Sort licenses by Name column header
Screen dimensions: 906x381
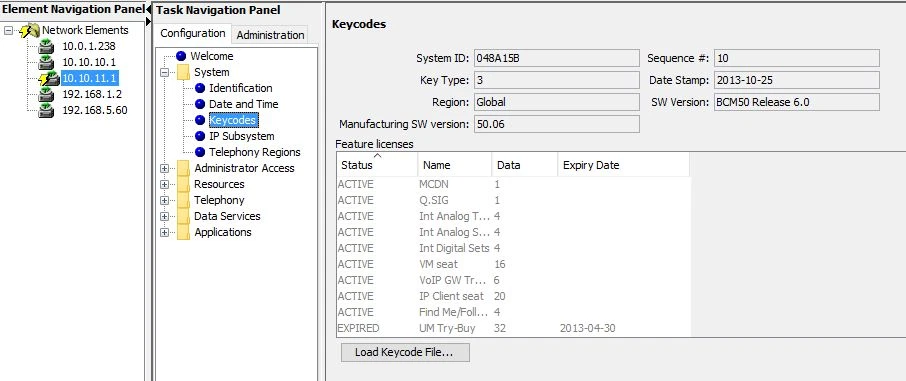[455, 165]
